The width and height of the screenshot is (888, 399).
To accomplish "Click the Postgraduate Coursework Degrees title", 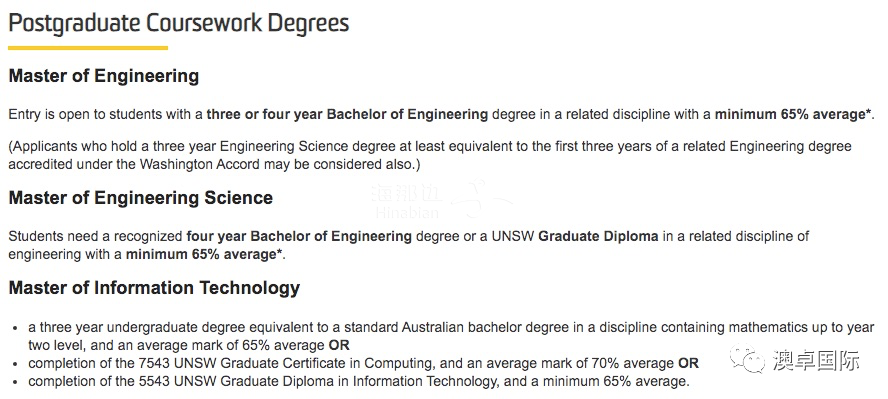I will (x=179, y=24).
